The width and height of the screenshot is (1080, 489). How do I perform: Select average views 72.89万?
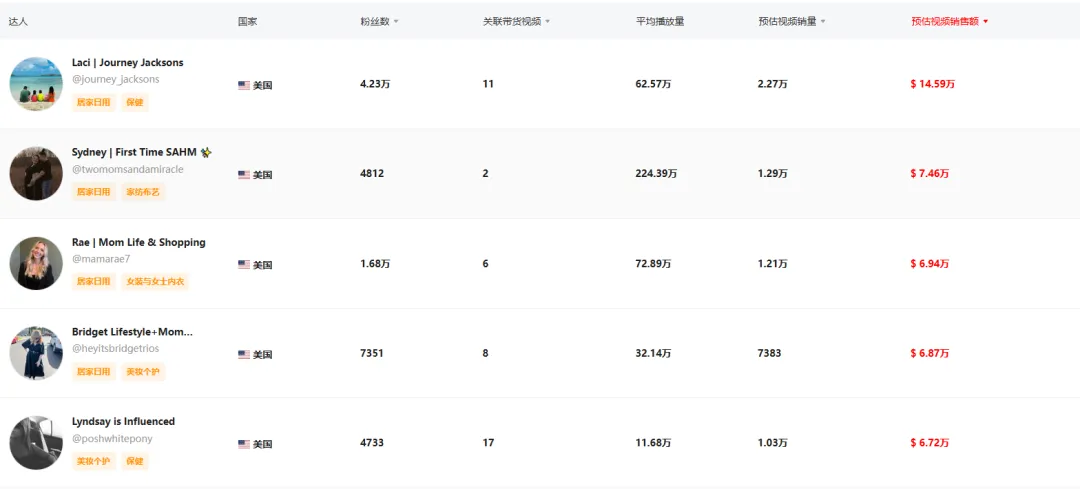click(x=654, y=263)
